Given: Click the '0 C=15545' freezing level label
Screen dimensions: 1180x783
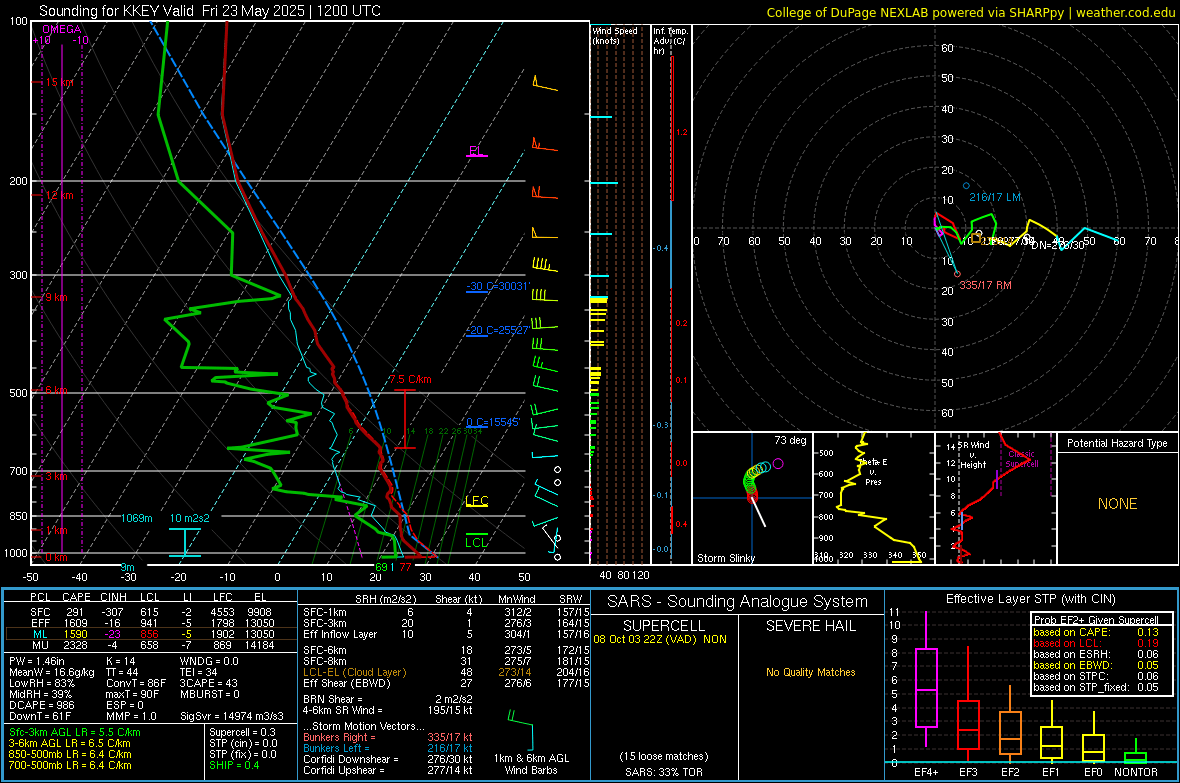Looking at the screenshot, I should coord(493,422).
